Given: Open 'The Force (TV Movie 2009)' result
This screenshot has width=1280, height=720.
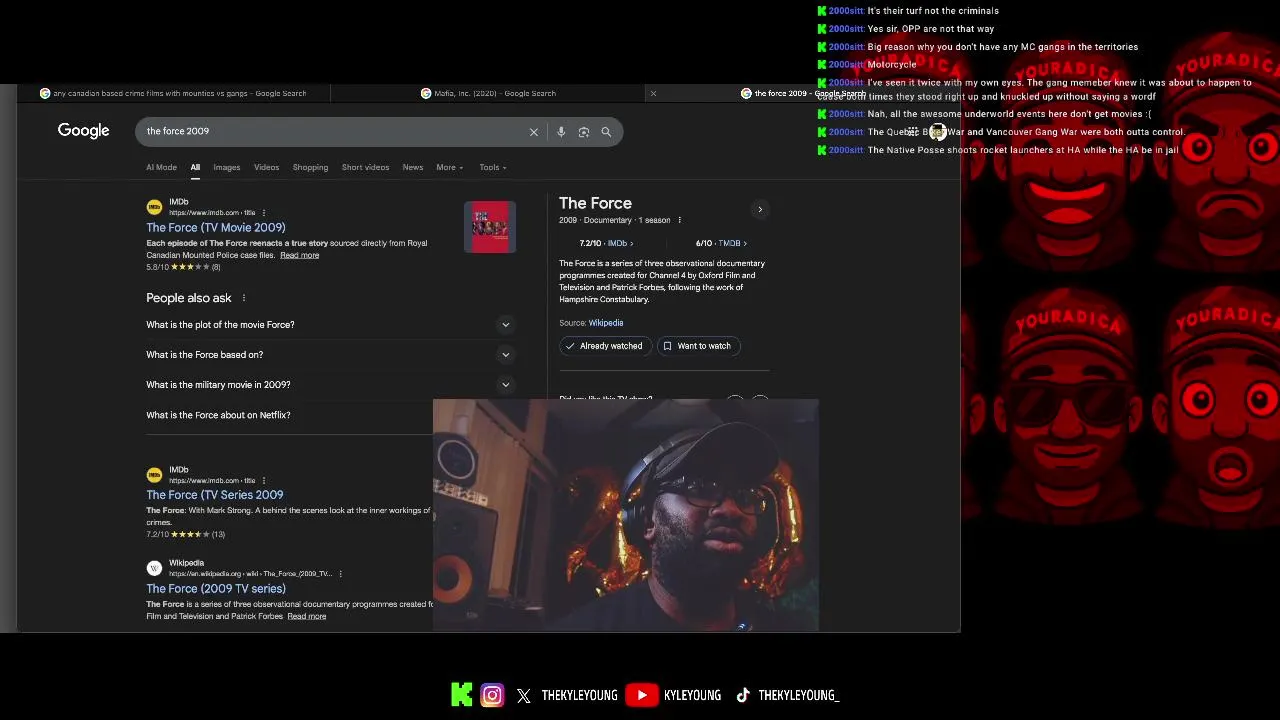Looking at the screenshot, I should (216, 228).
